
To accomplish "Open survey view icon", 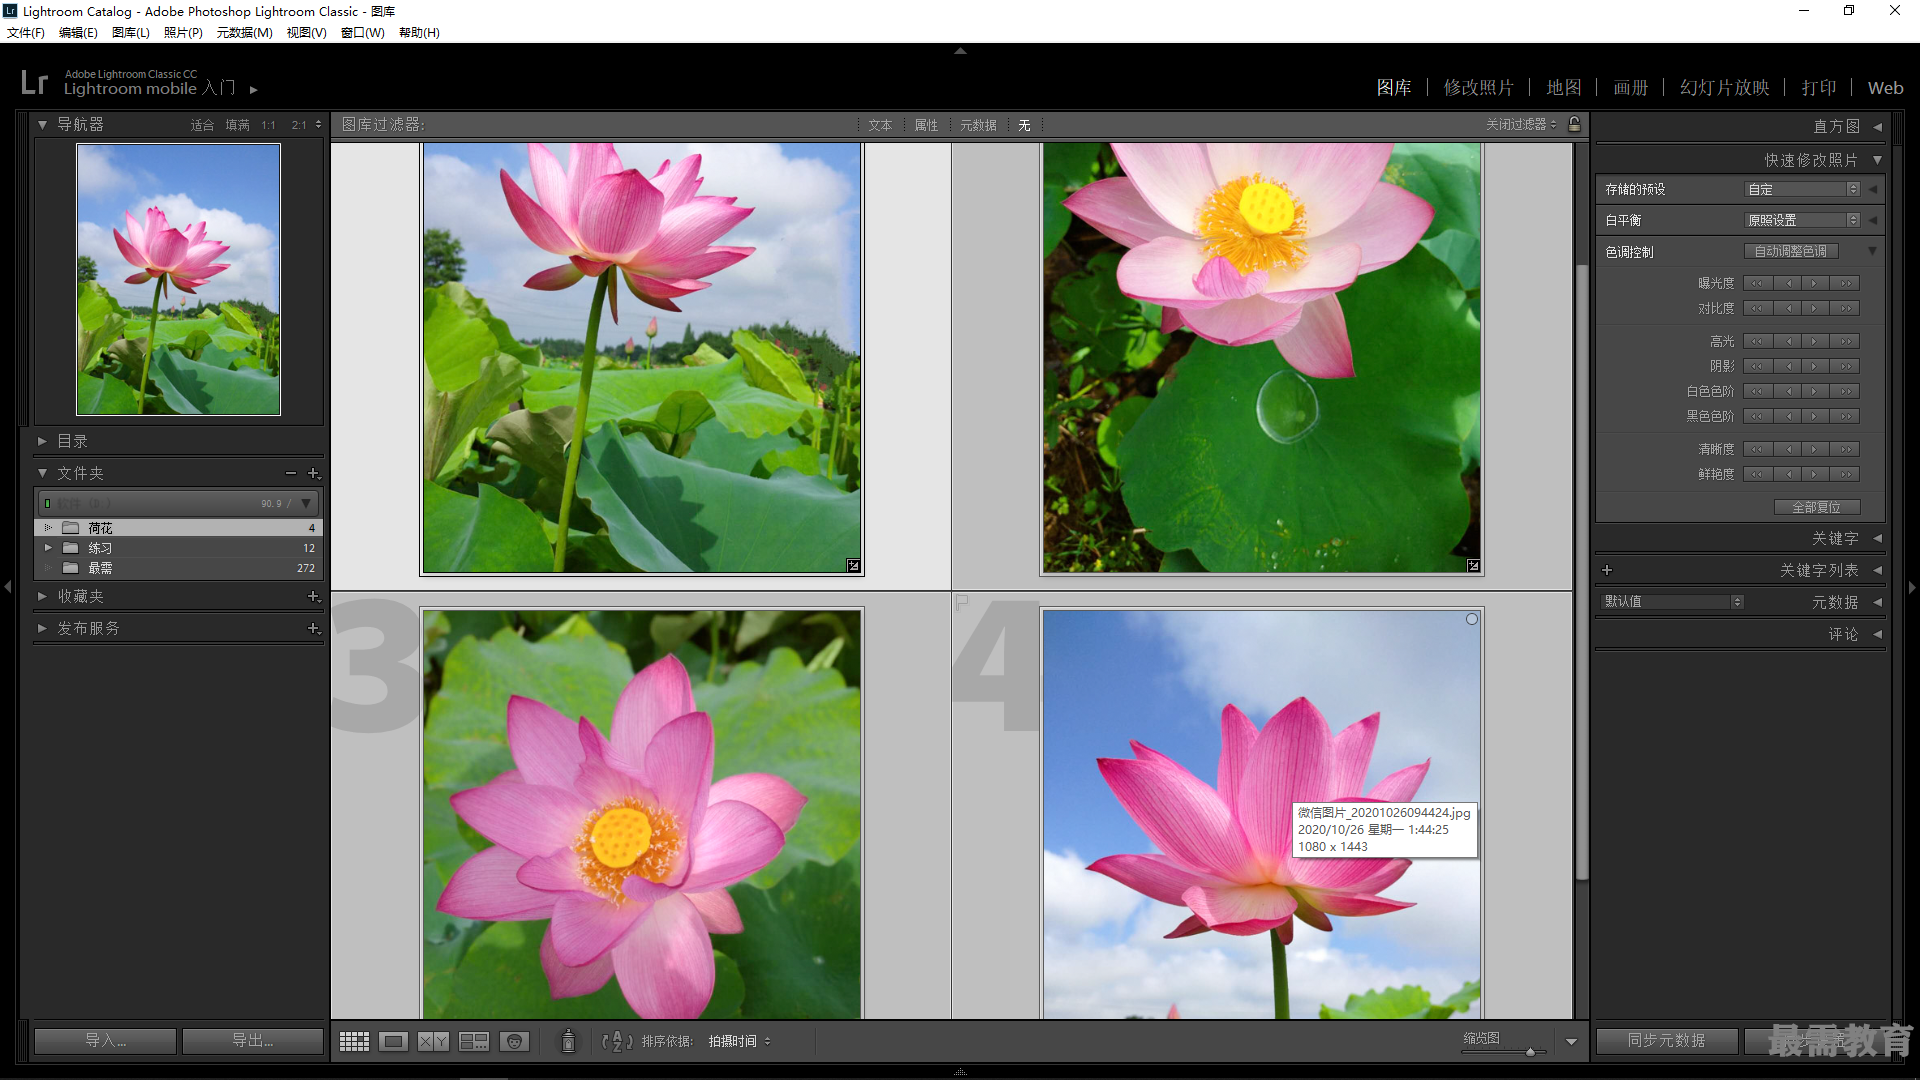I will pos(474,1041).
